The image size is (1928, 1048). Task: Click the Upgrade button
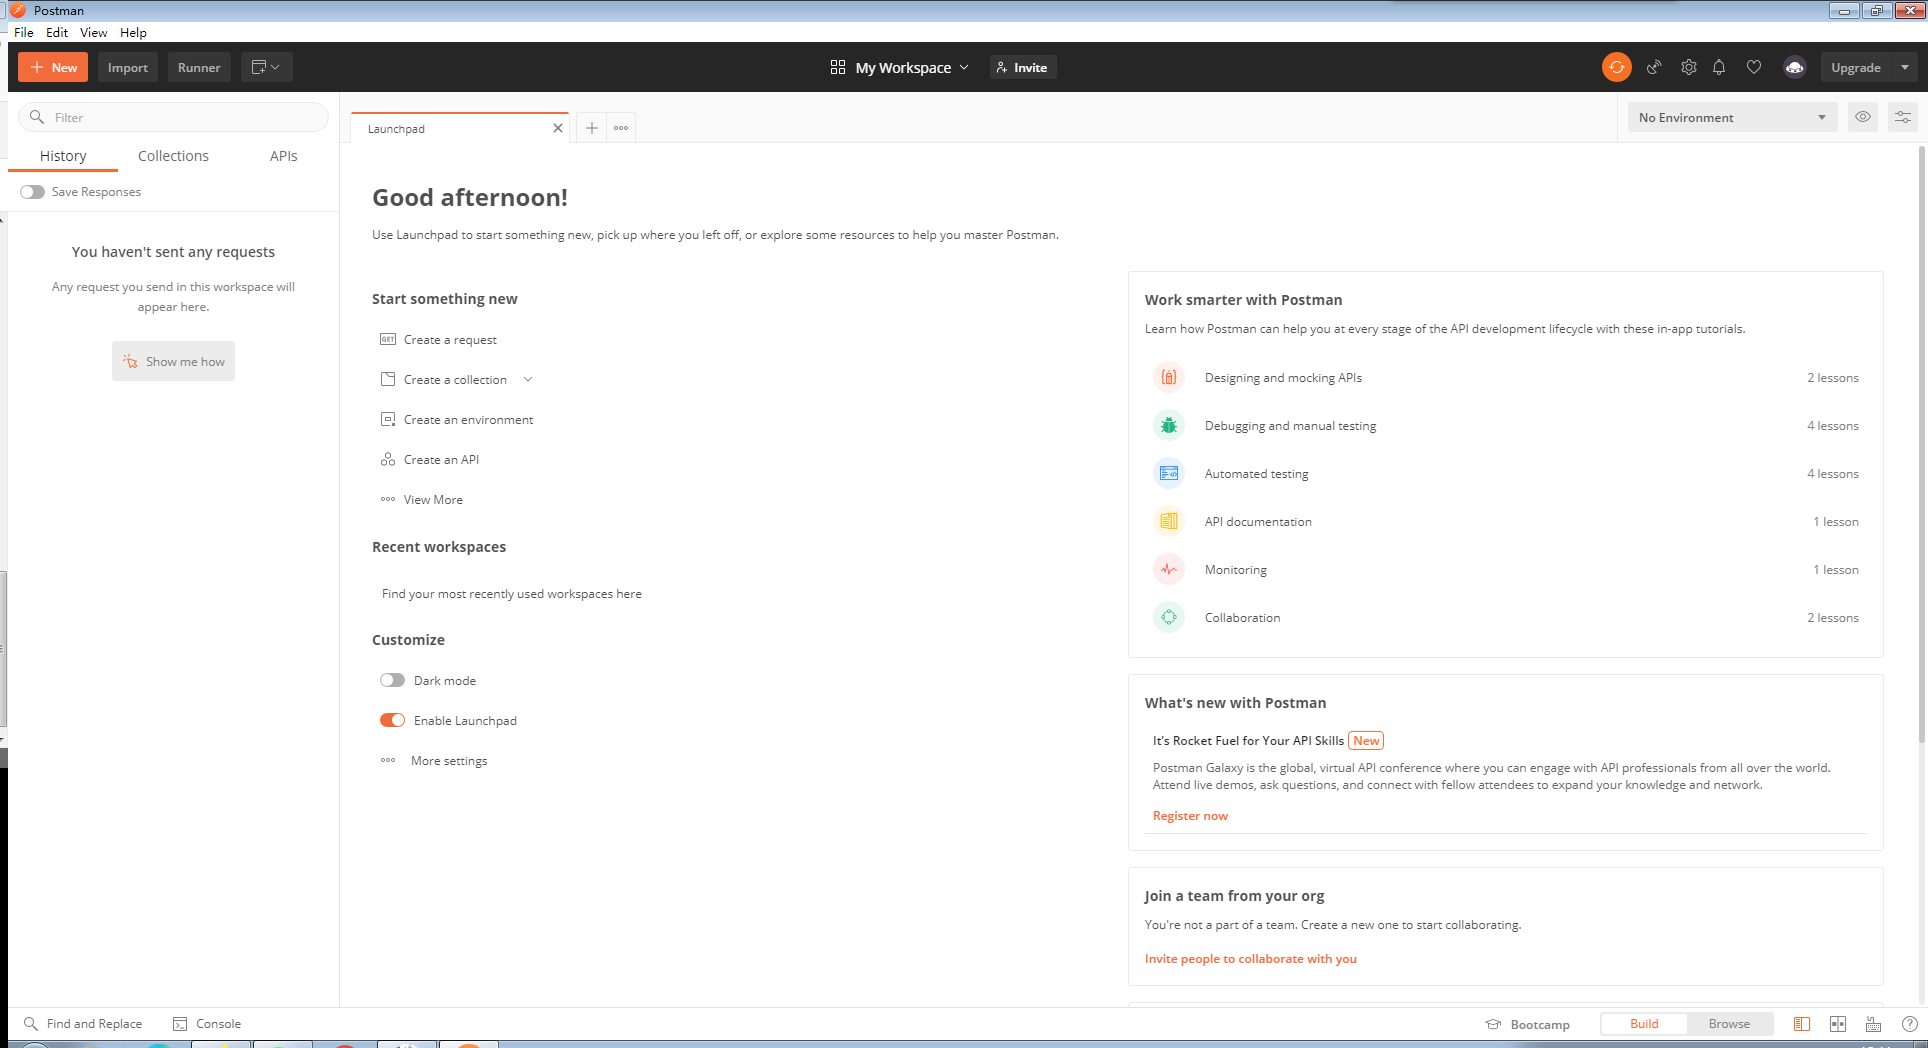pos(1856,67)
